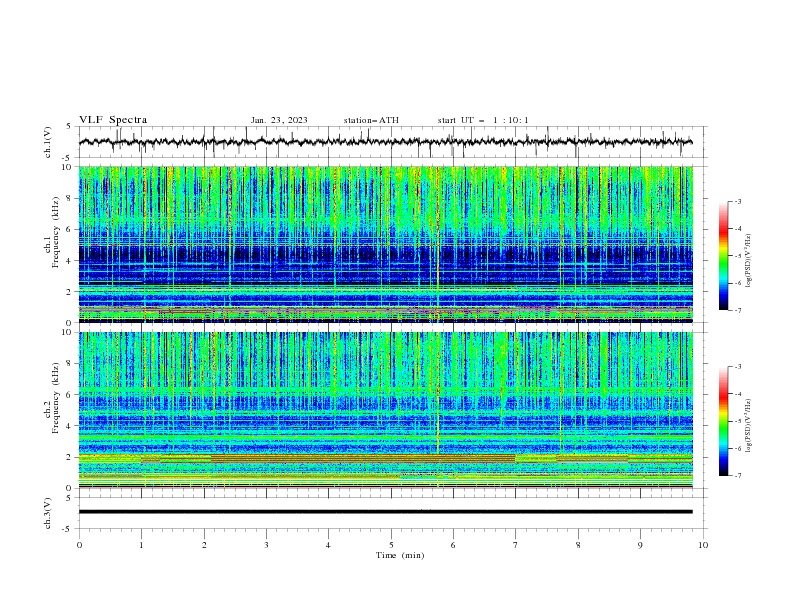Click the ch.1 'Frequency (kHz)' axis label

pos(55,233)
